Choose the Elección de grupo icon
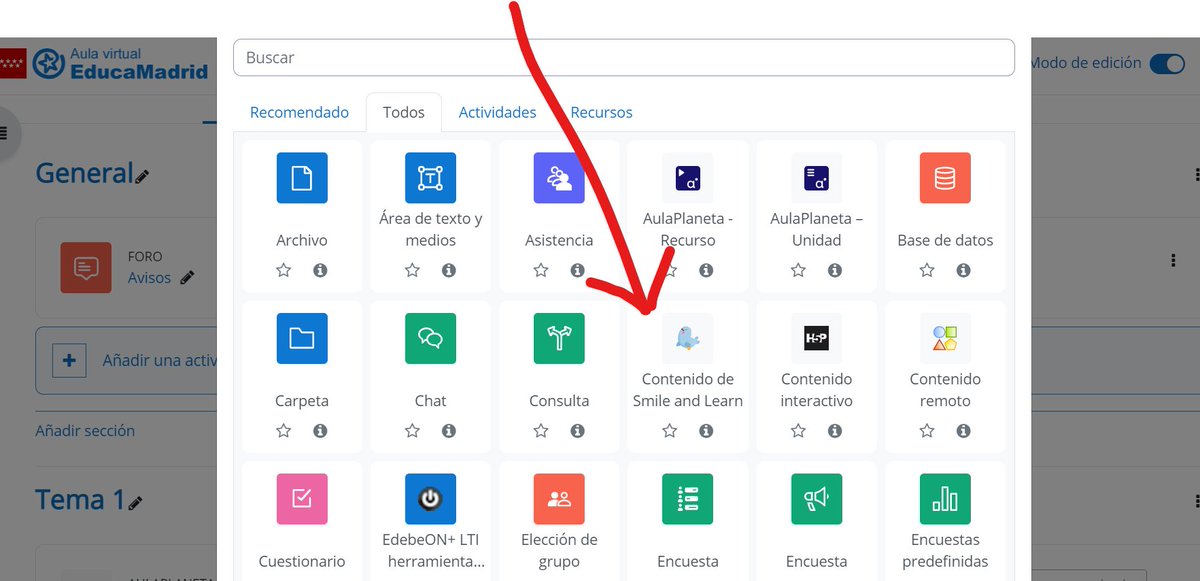Image resolution: width=1200 pixels, height=581 pixels. click(x=559, y=499)
